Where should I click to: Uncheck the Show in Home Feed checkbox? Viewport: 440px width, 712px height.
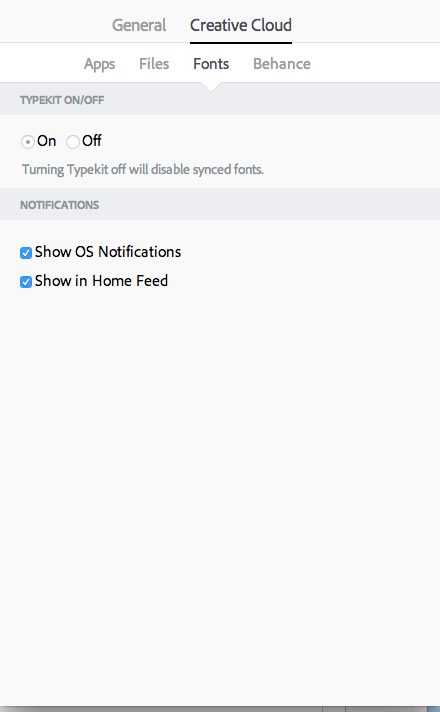pos(26,282)
